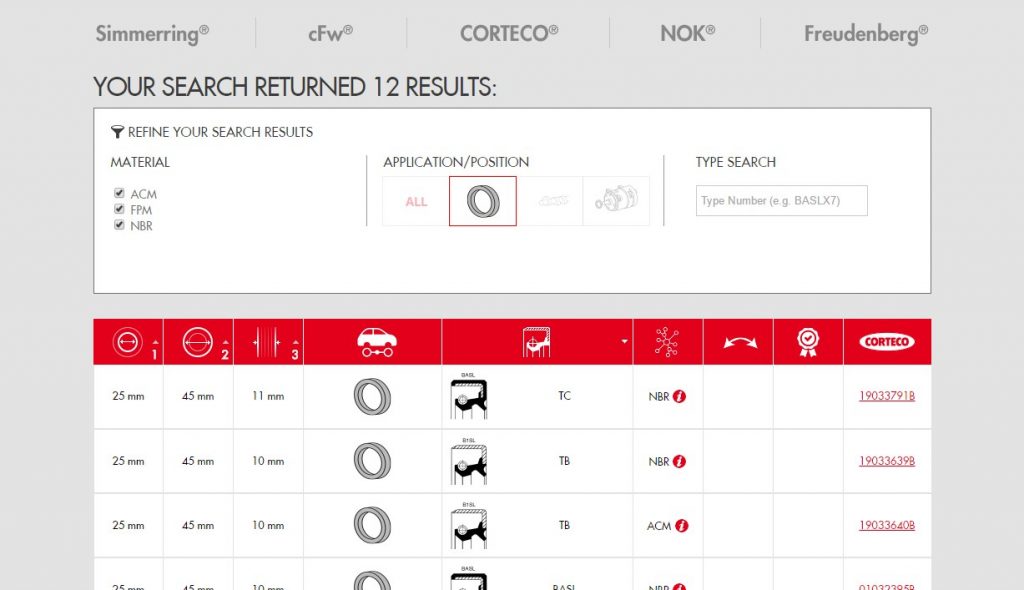
Task: Click the 25 mm cell in row 19033640B
Action: pyautogui.click(x=128, y=525)
